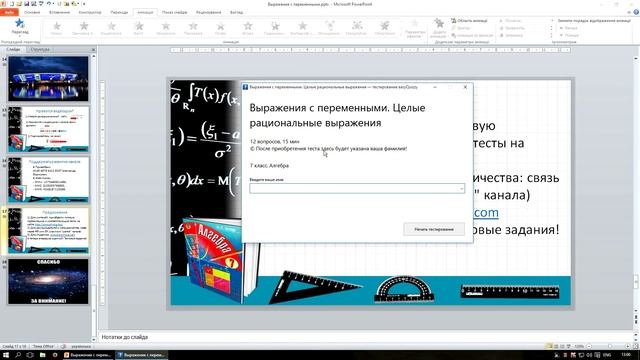Close the easyQuizzy test dialog
This screenshot has width=640, height=360.
[465, 87]
